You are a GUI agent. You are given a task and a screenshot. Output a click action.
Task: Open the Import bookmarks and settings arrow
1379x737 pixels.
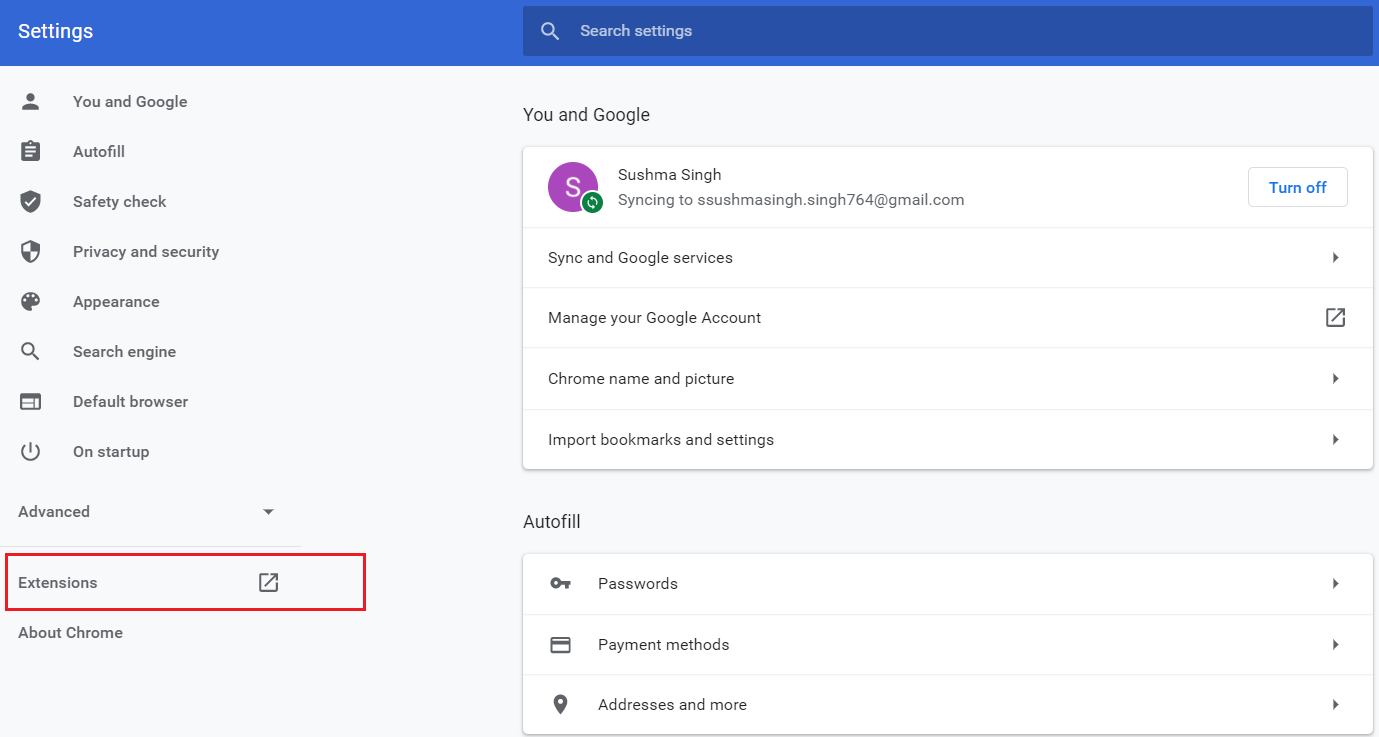pyautogui.click(x=1336, y=439)
